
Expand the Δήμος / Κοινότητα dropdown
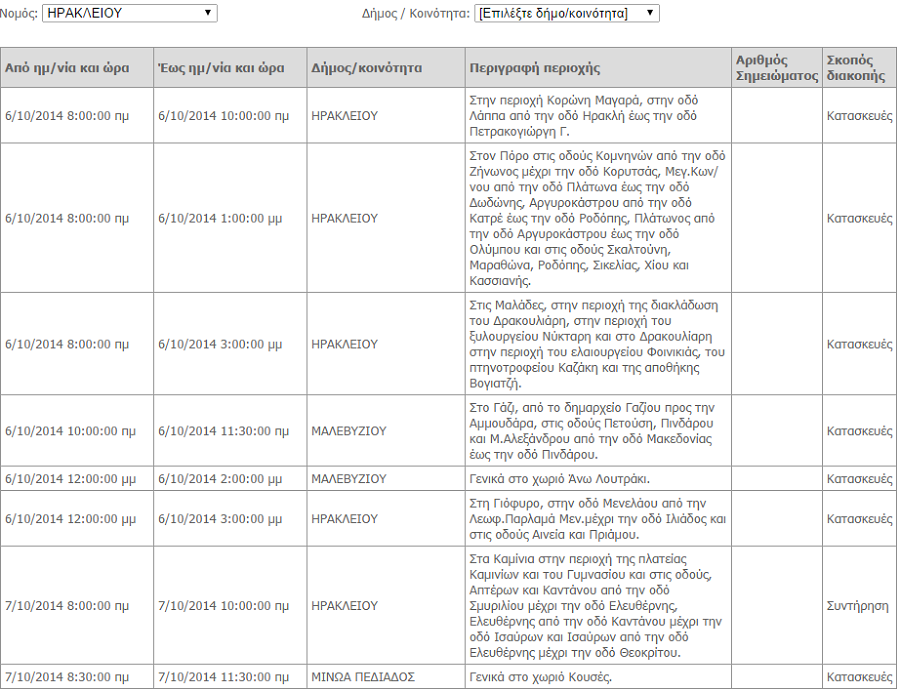pos(566,13)
